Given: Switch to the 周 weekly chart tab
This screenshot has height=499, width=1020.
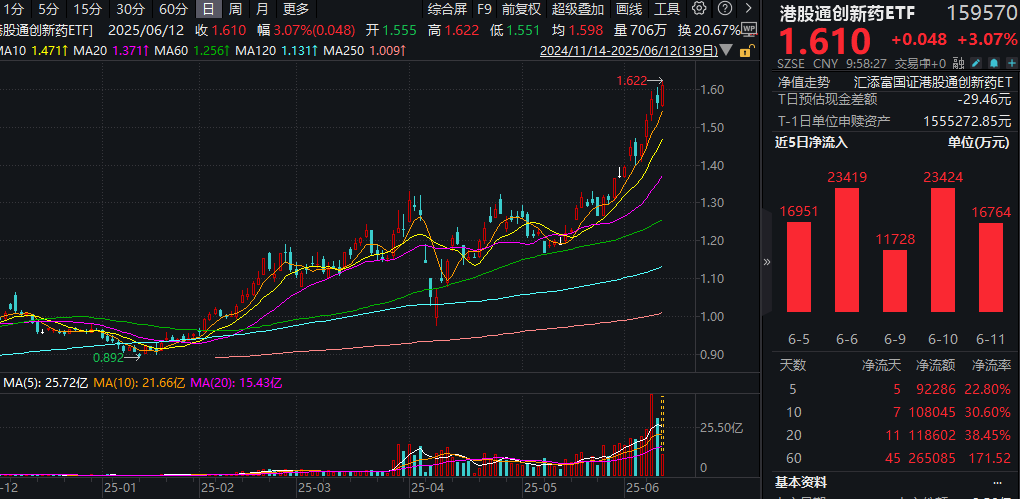Looking at the screenshot, I should [x=234, y=9].
